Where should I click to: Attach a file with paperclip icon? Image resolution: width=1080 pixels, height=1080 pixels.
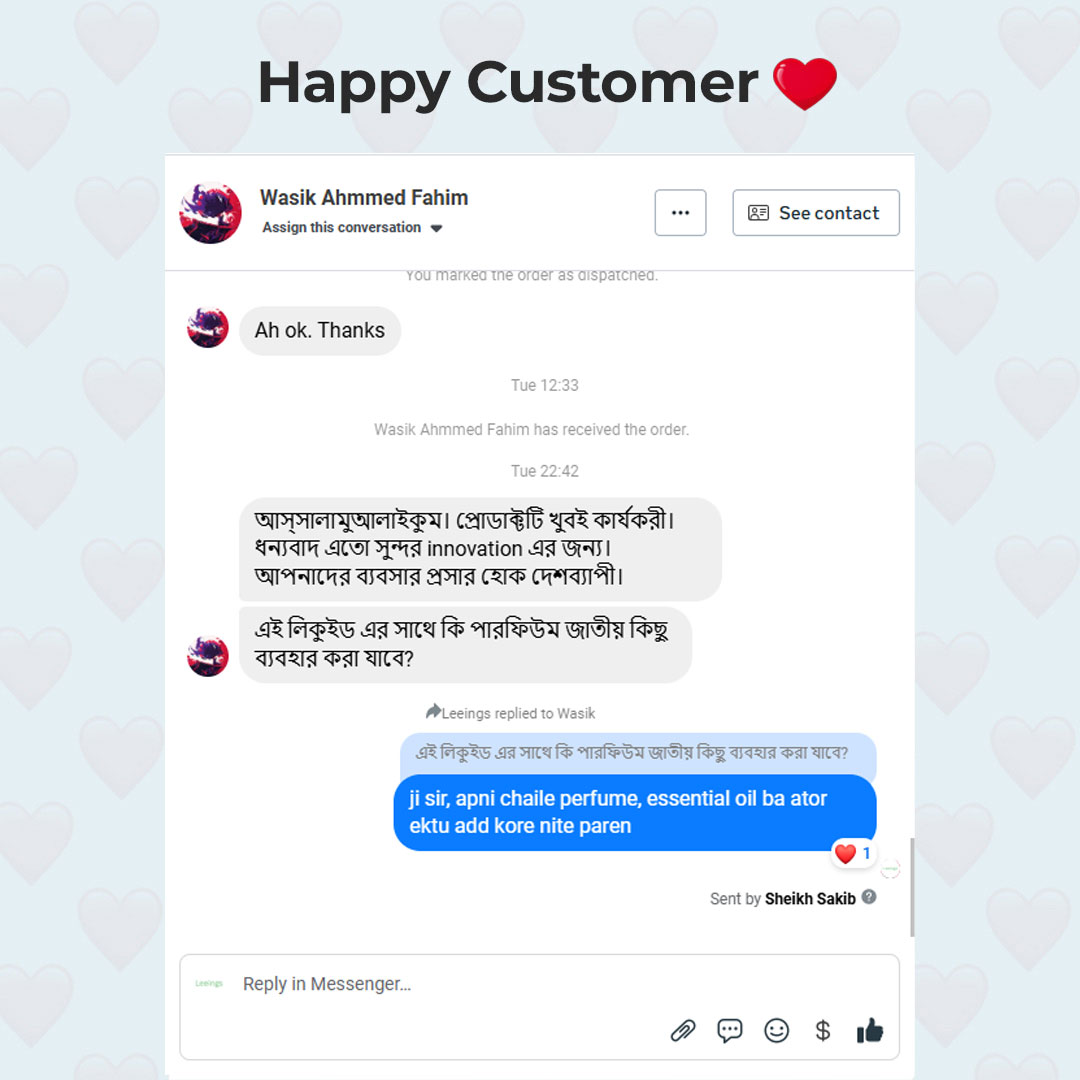[x=683, y=1030]
